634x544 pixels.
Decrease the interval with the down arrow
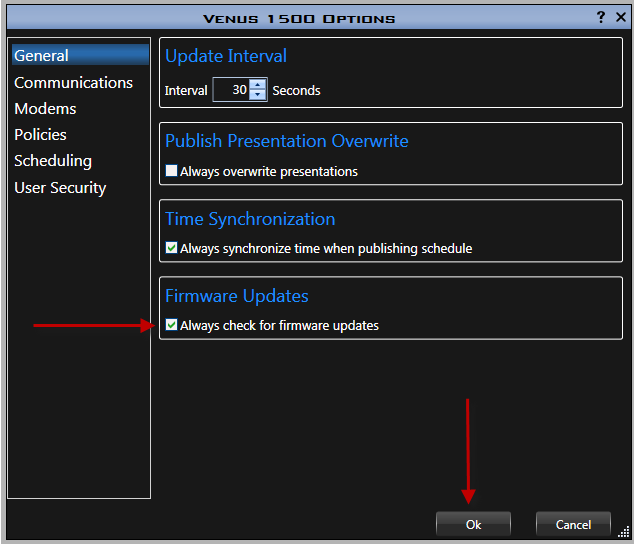[258, 95]
